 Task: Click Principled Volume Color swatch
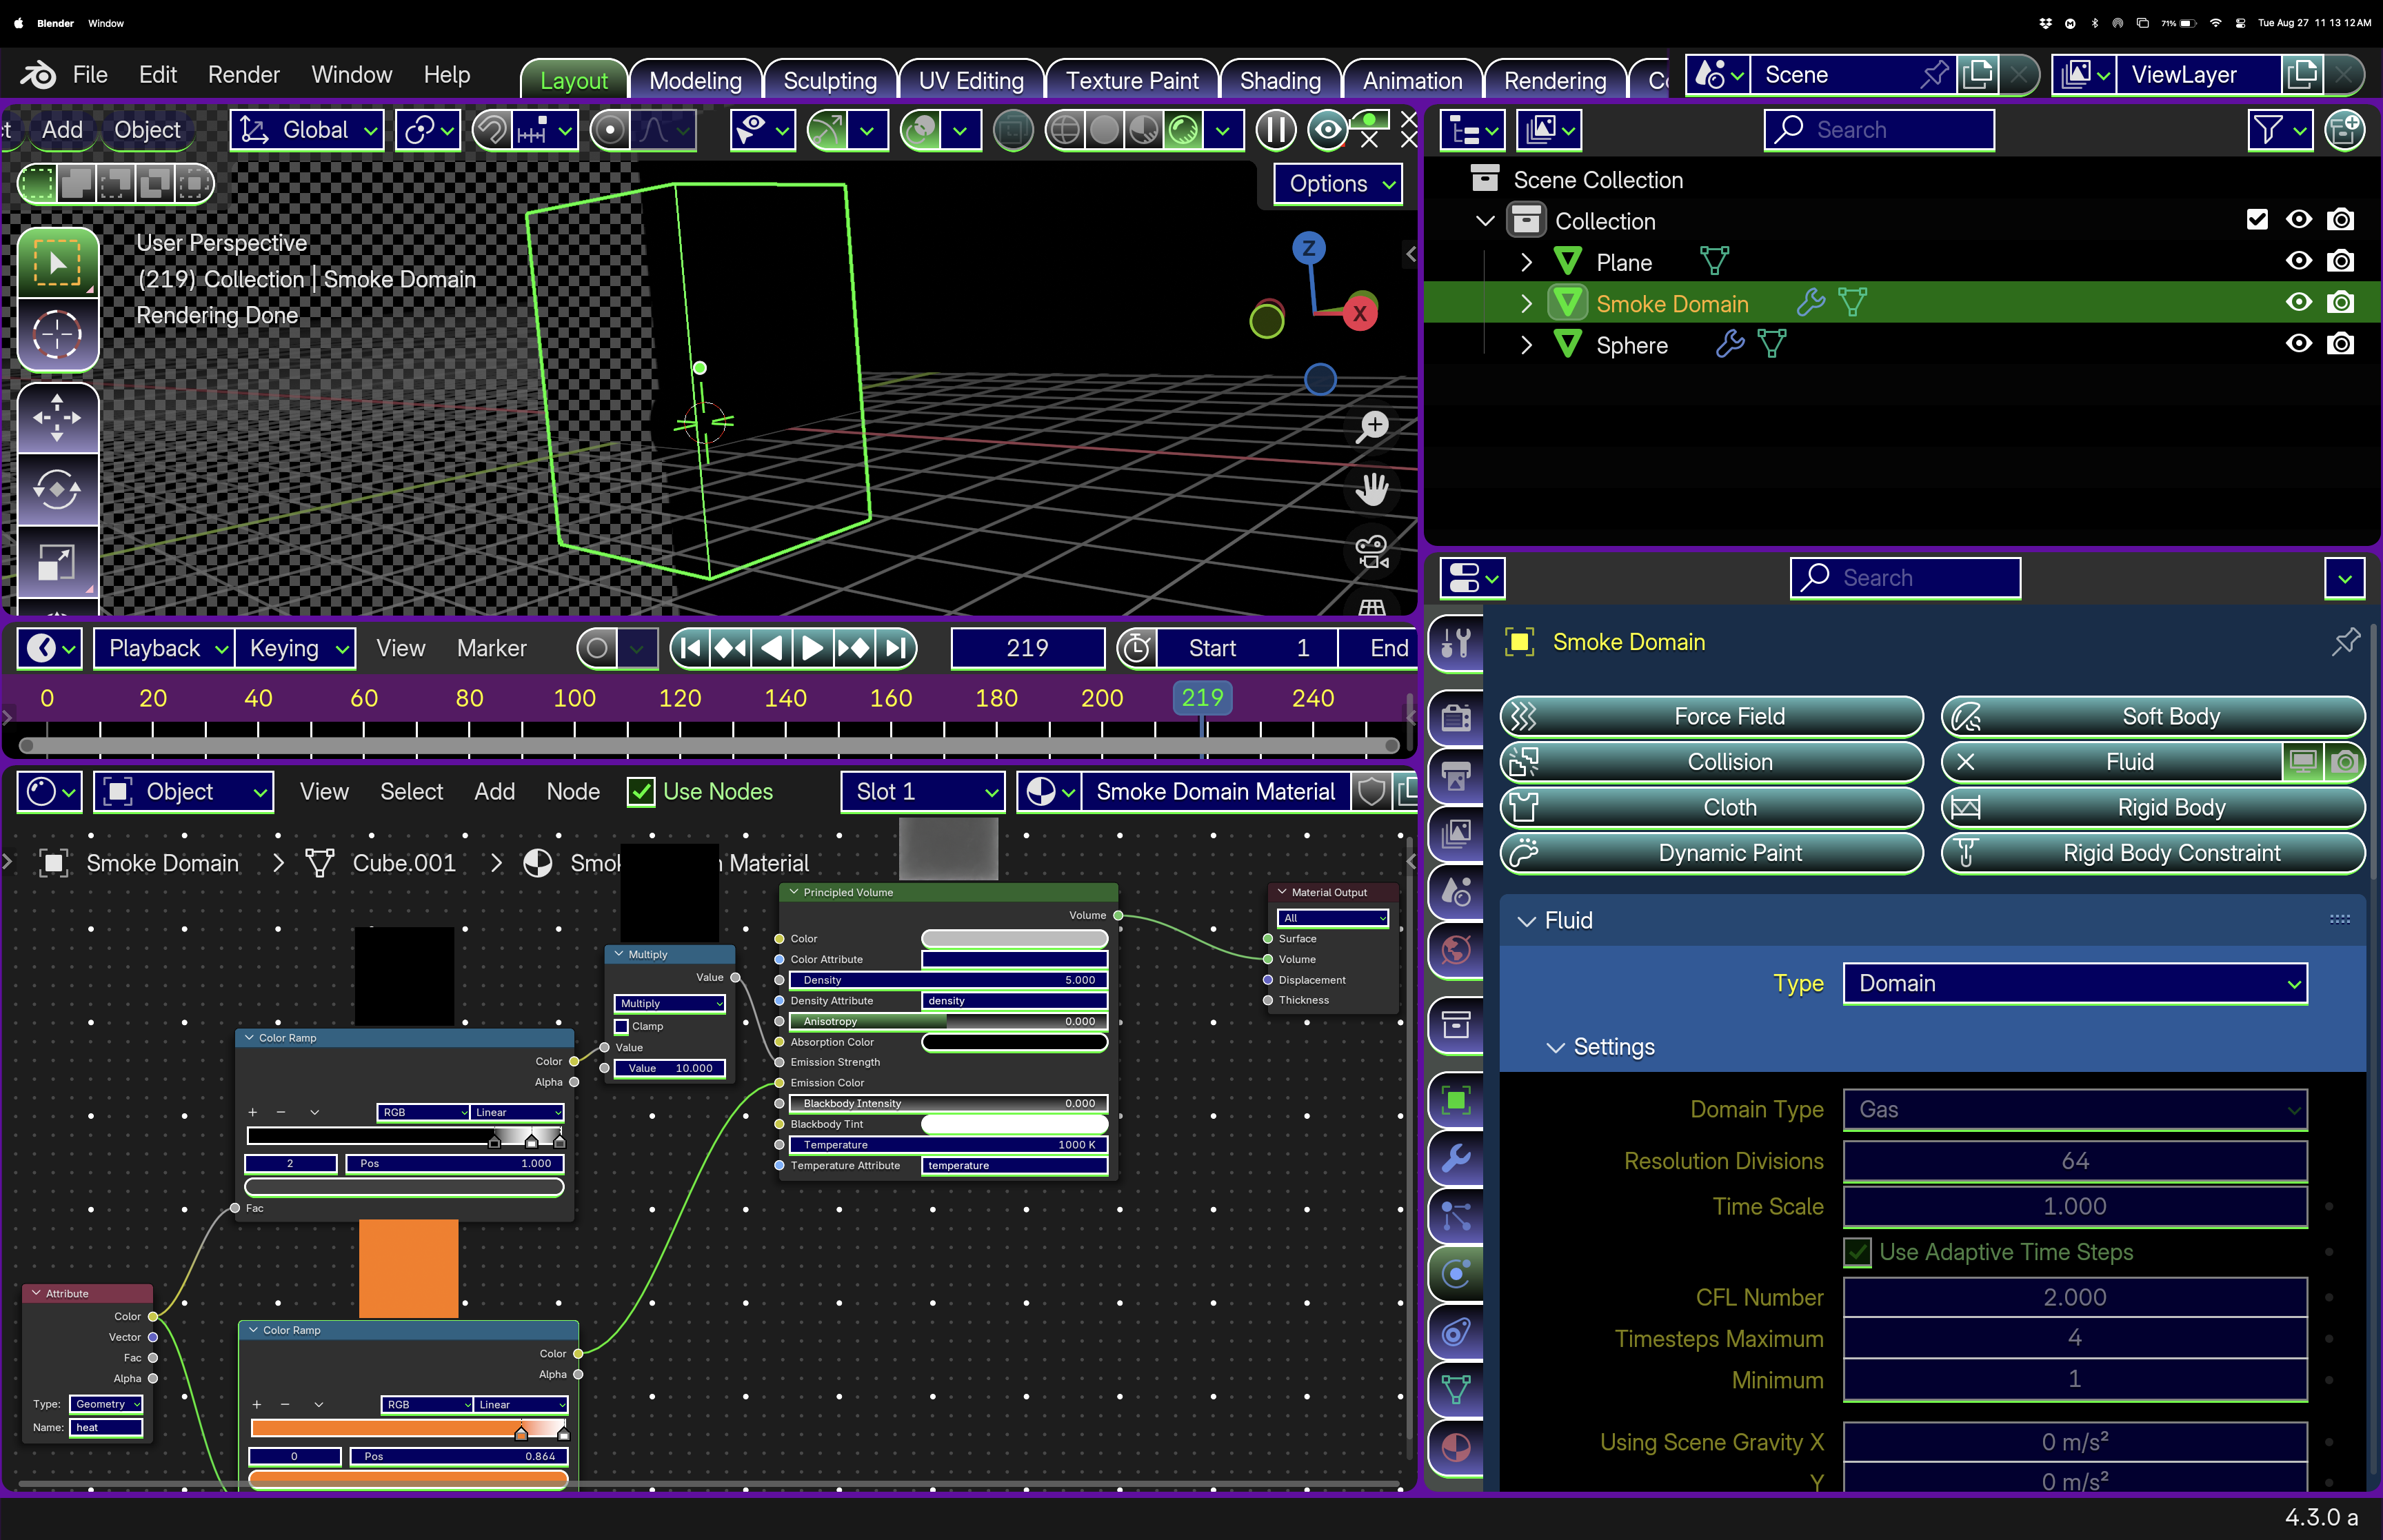coord(1014,939)
